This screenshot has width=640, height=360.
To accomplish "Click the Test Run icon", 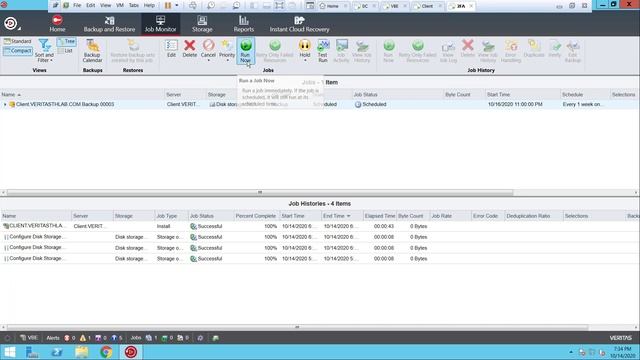I will [322, 51].
